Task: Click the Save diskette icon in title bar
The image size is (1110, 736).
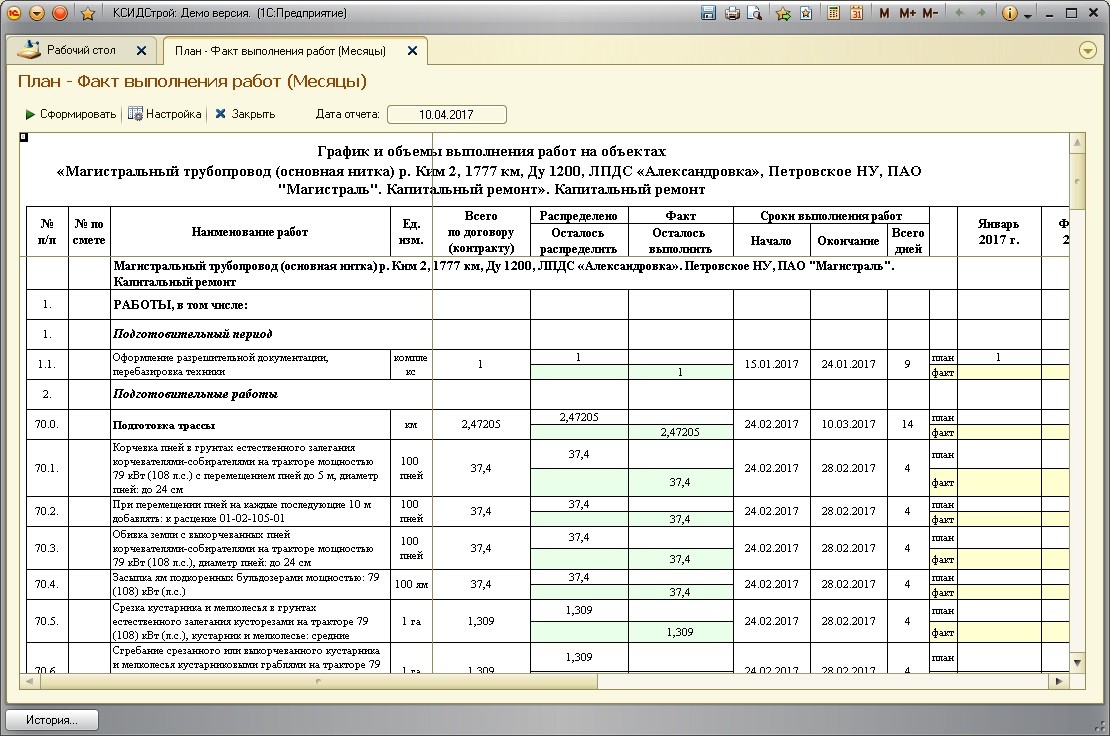Action: tap(708, 13)
